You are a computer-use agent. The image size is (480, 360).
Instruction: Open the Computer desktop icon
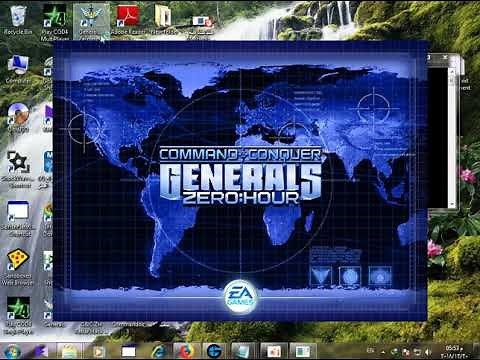tap(18, 69)
